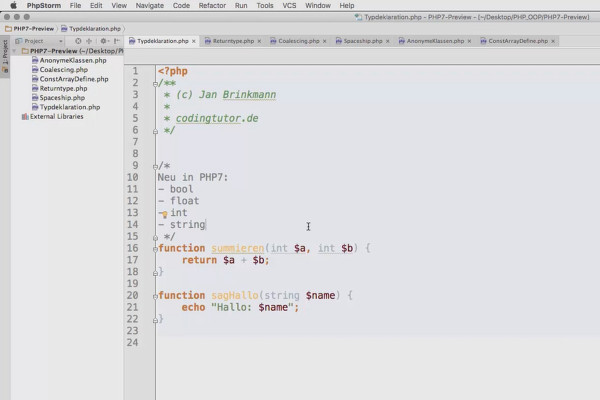
Task: Open the Refactor menu
Action: pyautogui.click(x=212, y=5)
